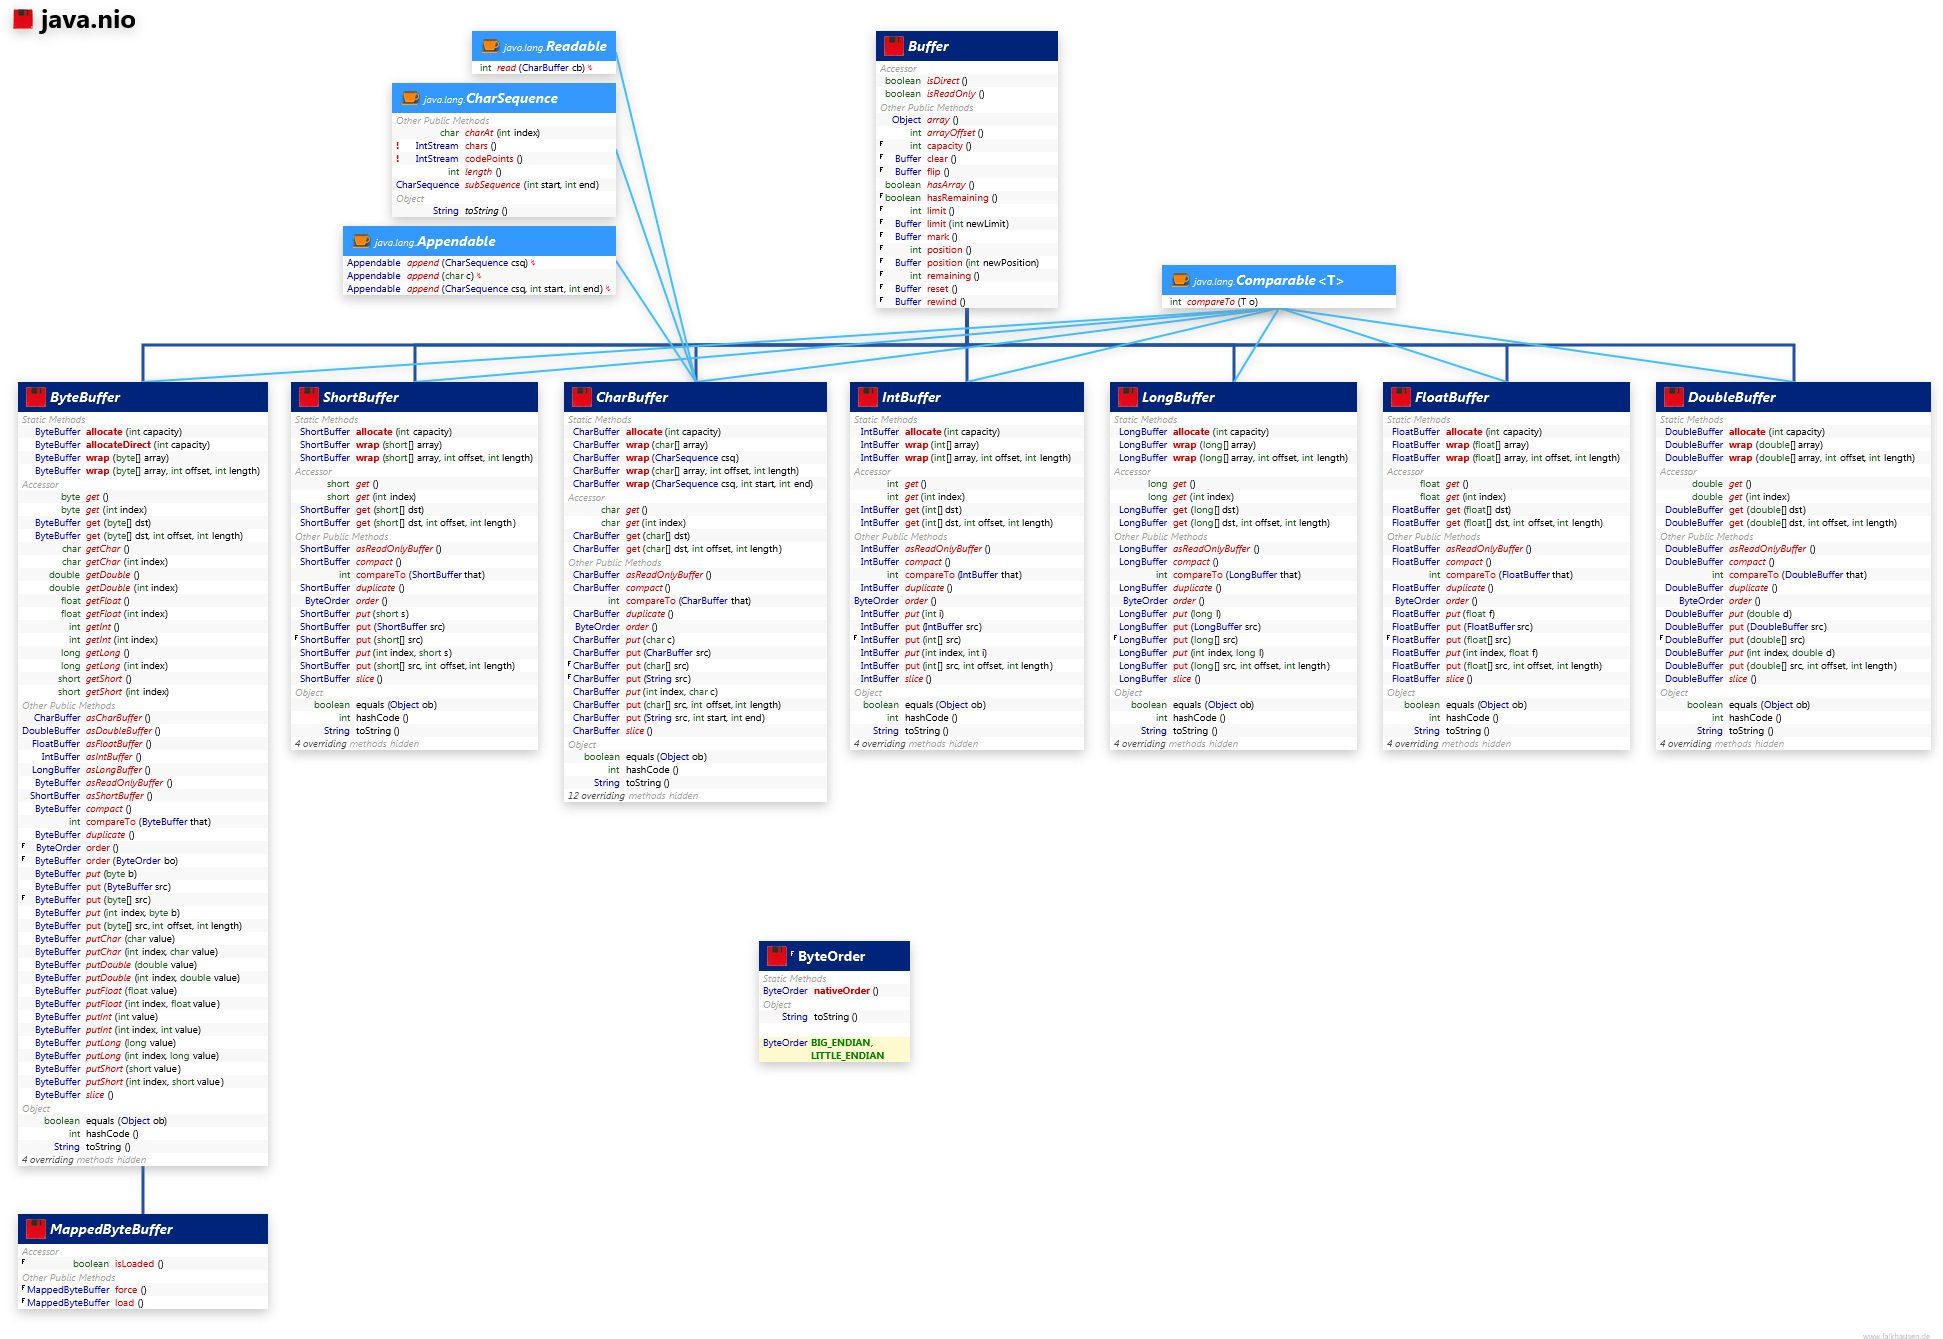Click compareTo (LongBuffer that) in LongBuffer

coord(1236,575)
